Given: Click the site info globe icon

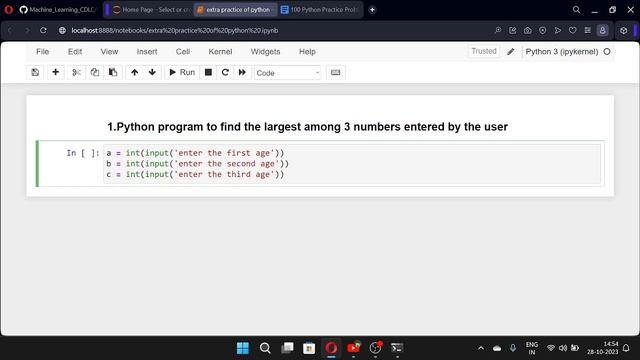Looking at the screenshot, I should click(x=62, y=31).
